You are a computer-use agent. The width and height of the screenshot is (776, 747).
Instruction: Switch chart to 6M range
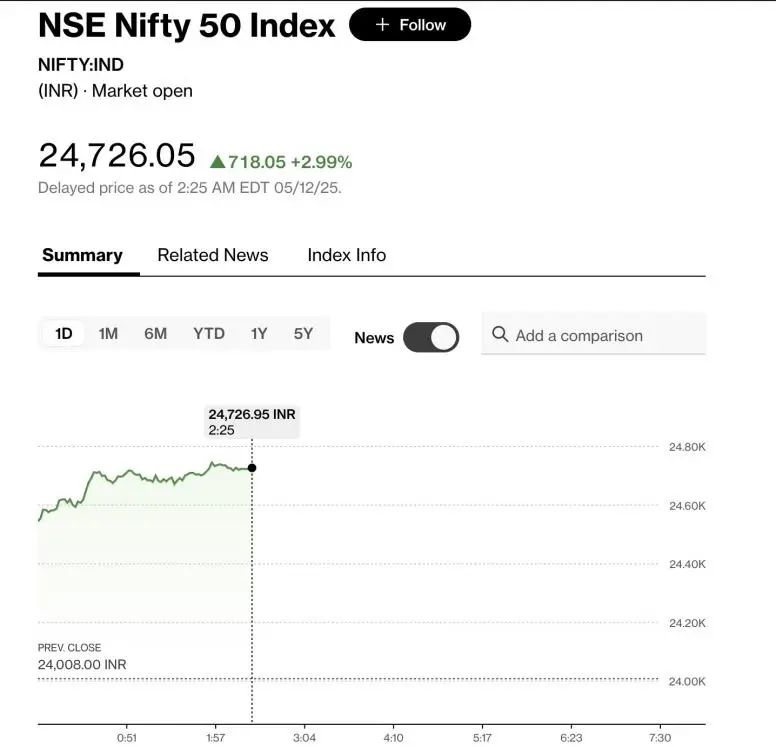click(x=155, y=334)
